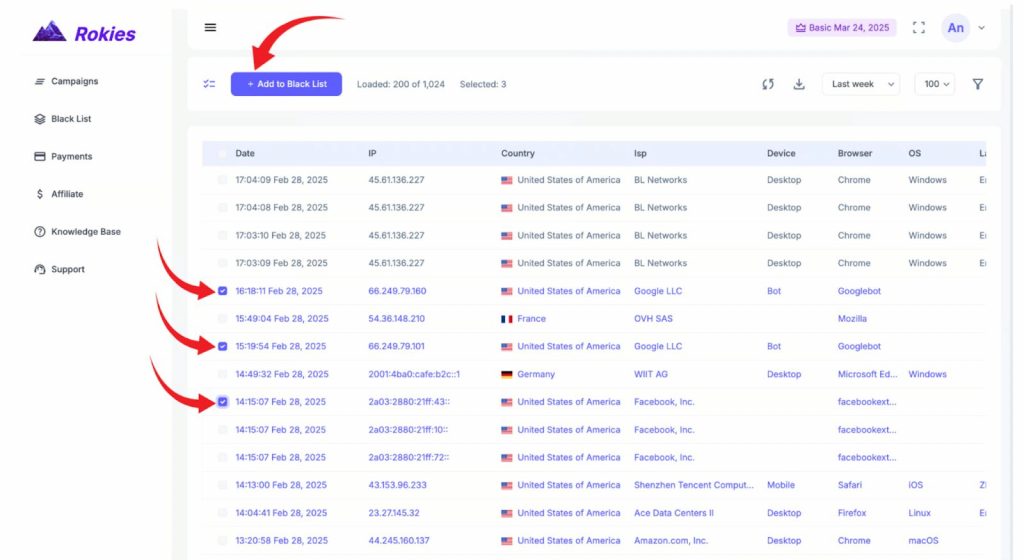Open Support page
The height and width of the screenshot is (560, 1024).
click(68, 269)
